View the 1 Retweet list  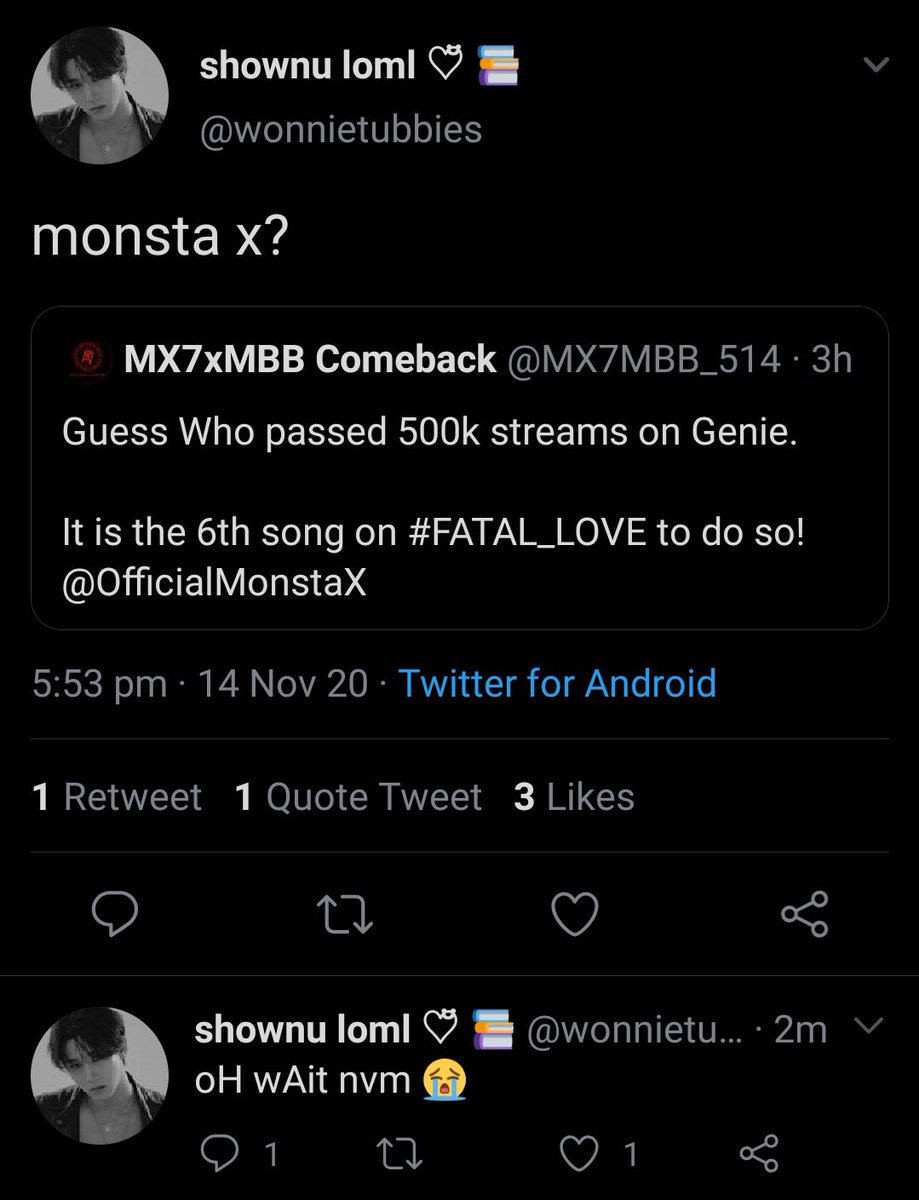(117, 797)
